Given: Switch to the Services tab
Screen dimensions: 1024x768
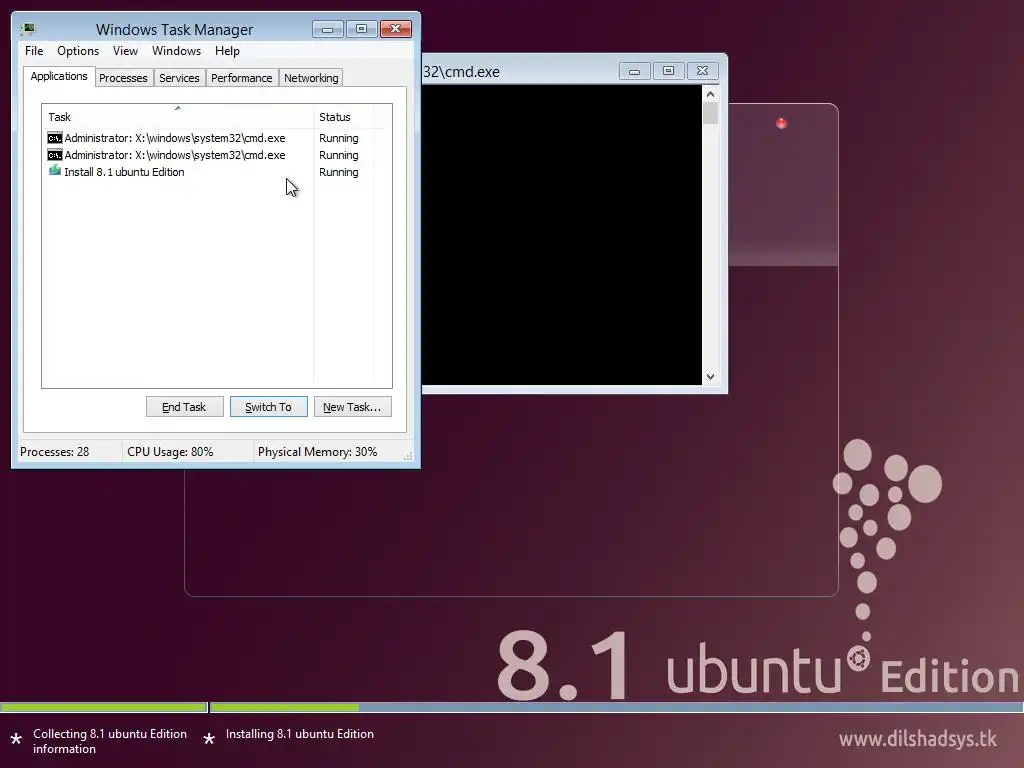Looking at the screenshot, I should pos(179,78).
